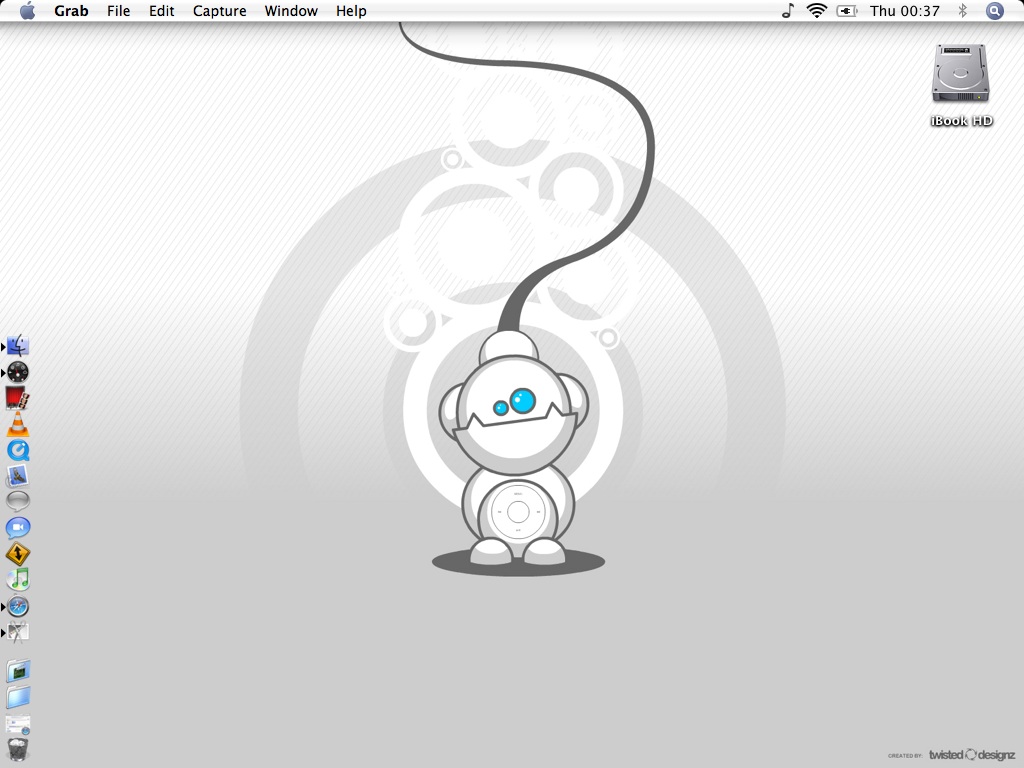Open the Apple menu
The width and height of the screenshot is (1024, 768).
27,10
